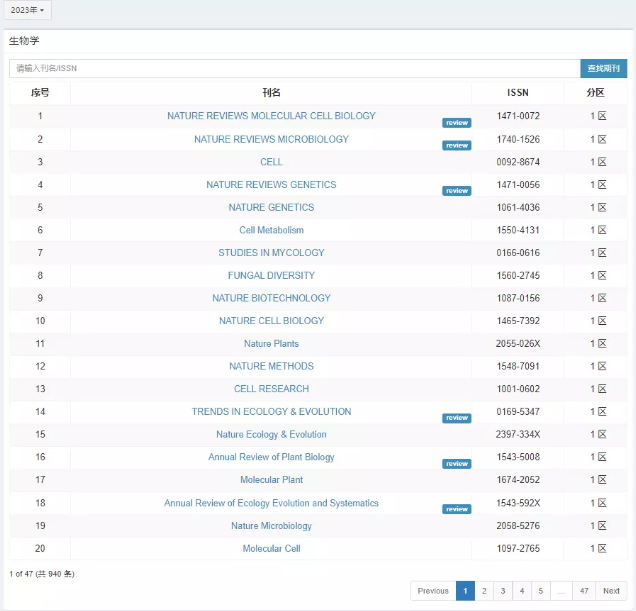Select pagination page 1
Viewport: 636px width, 611px height.
[465, 591]
